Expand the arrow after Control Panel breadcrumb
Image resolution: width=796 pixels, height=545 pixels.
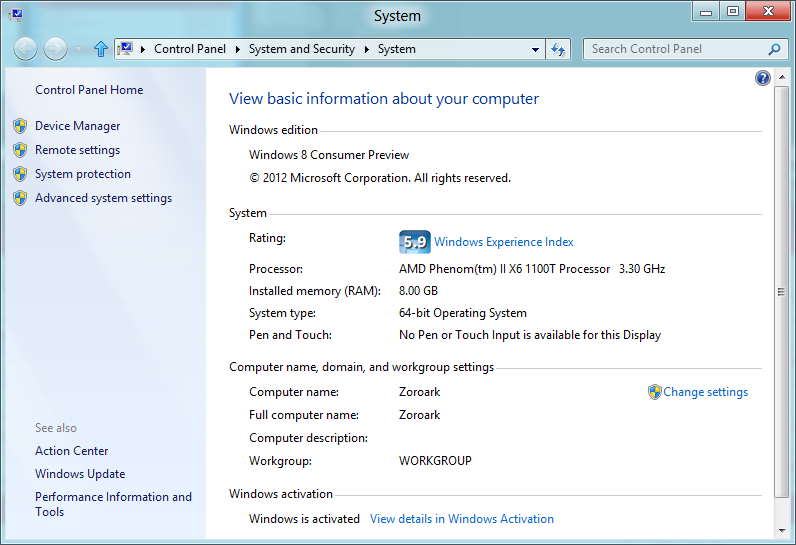click(239, 49)
